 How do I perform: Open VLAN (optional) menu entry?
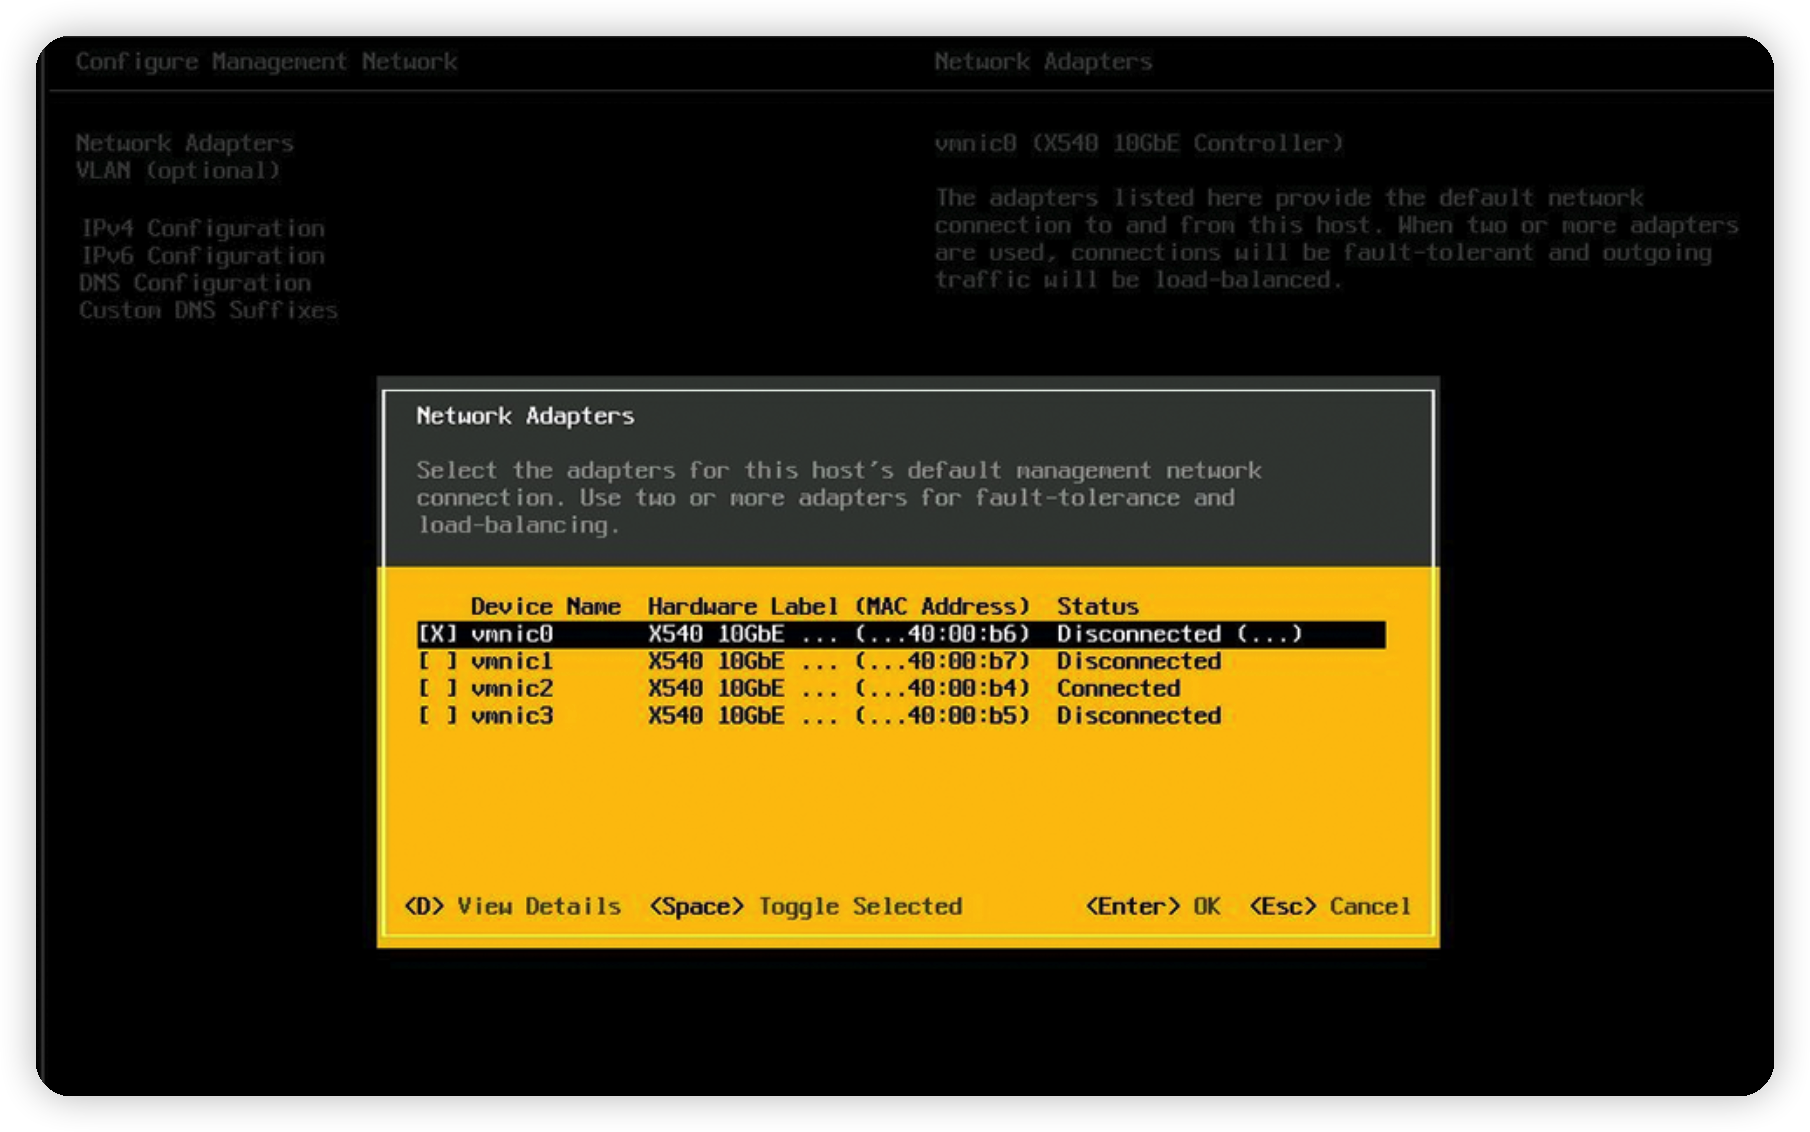click(x=178, y=170)
